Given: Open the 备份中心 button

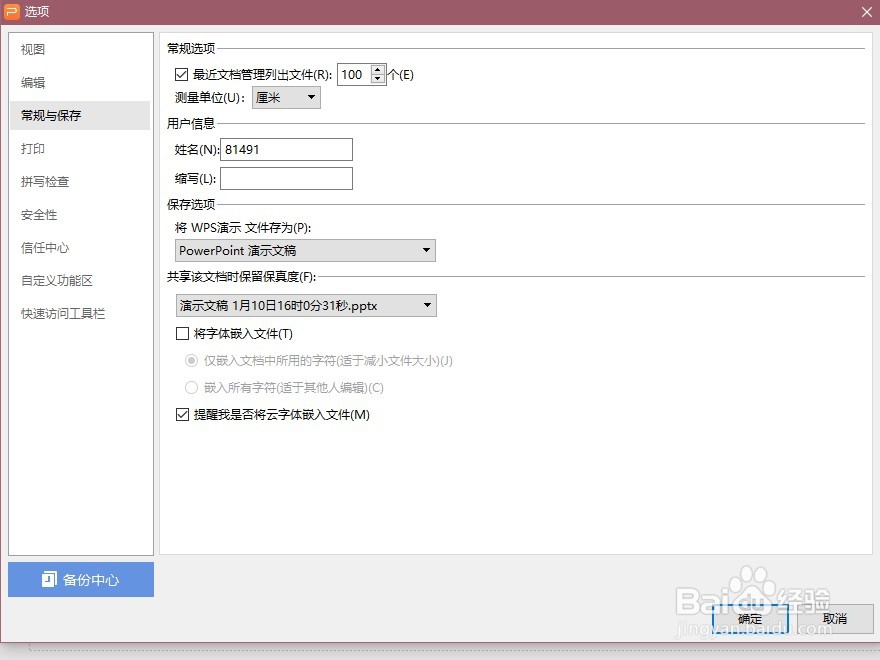Looking at the screenshot, I should (81, 580).
